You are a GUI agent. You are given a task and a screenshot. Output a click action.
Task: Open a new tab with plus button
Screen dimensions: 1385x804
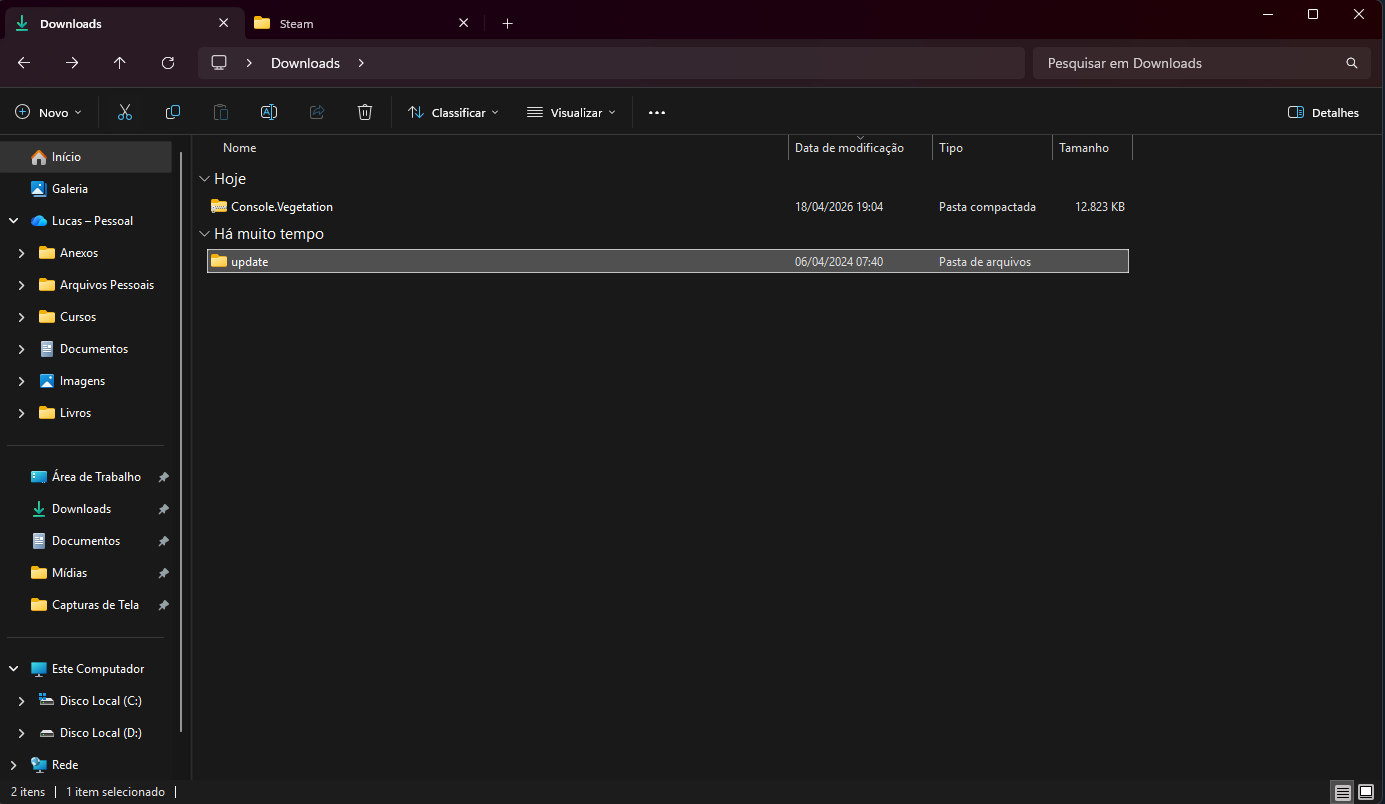pos(507,23)
